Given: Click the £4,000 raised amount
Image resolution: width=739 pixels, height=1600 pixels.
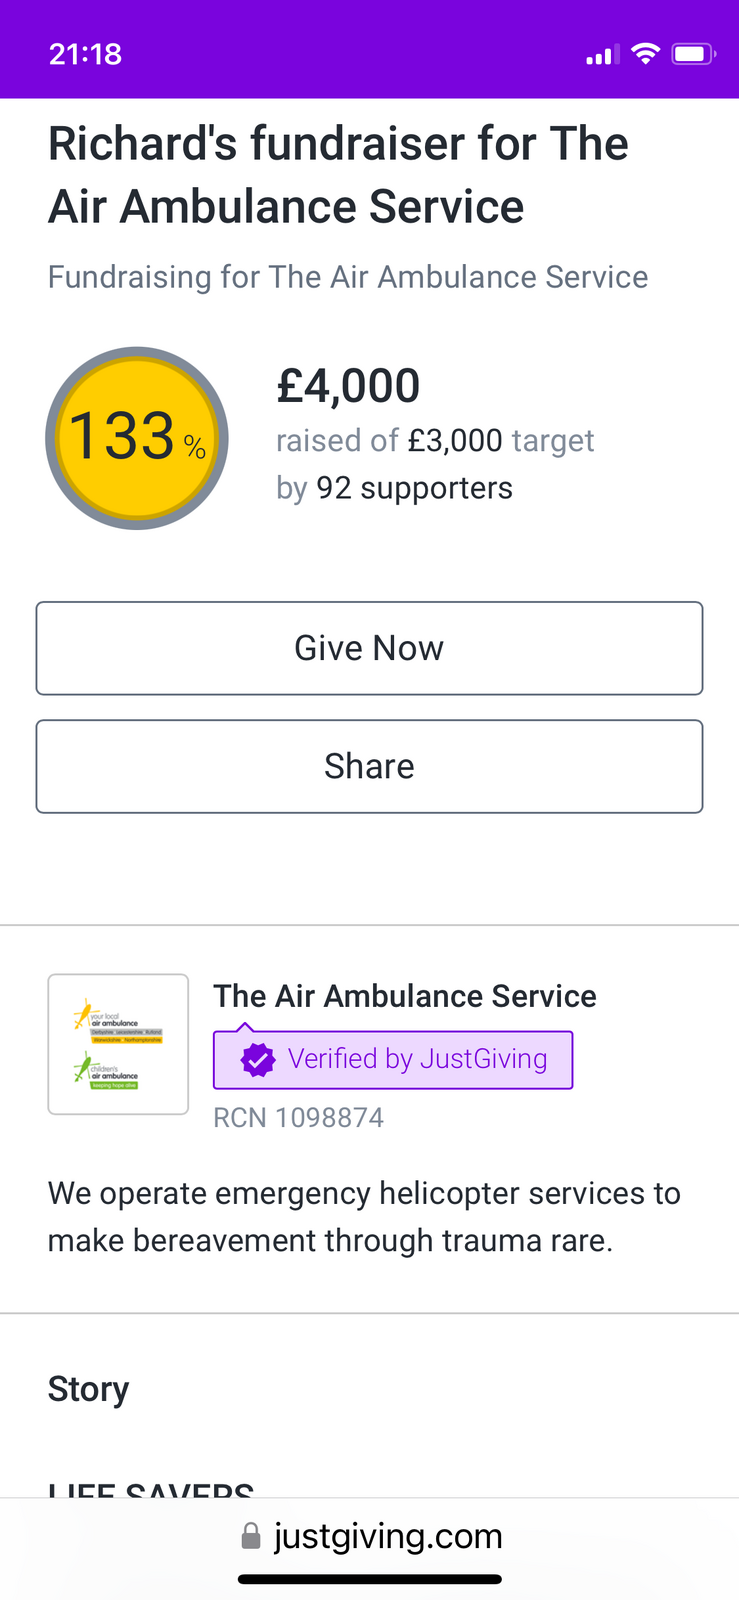Looking at the screenshot, I should pos(348,385).
